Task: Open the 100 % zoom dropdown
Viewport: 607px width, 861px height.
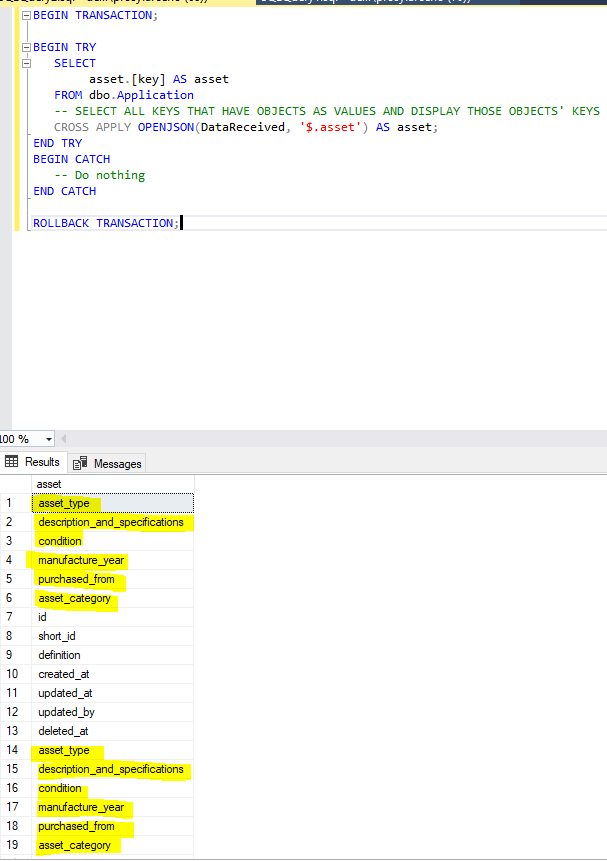Action: 49,439
